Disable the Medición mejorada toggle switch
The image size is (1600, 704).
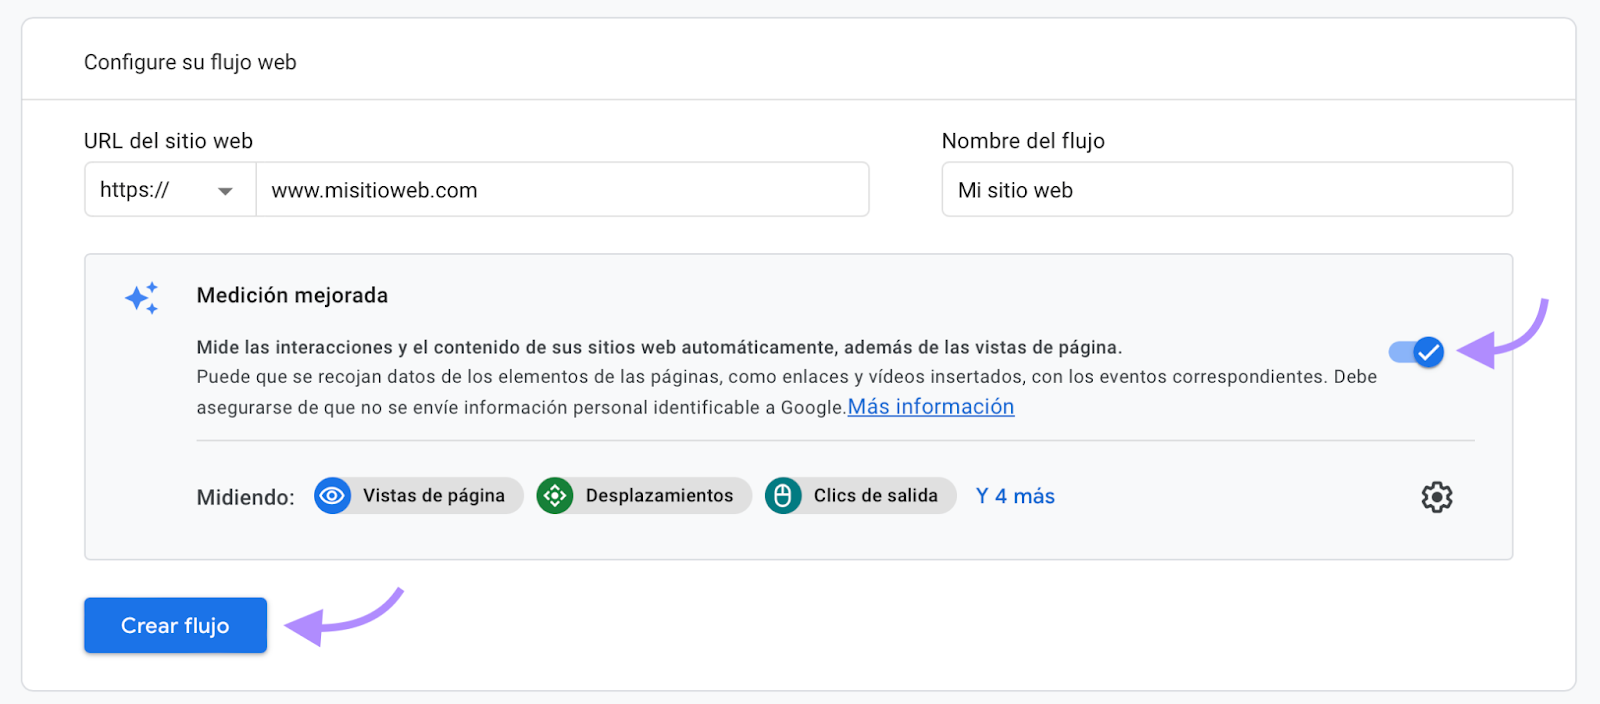click(x=1416, y=352)
